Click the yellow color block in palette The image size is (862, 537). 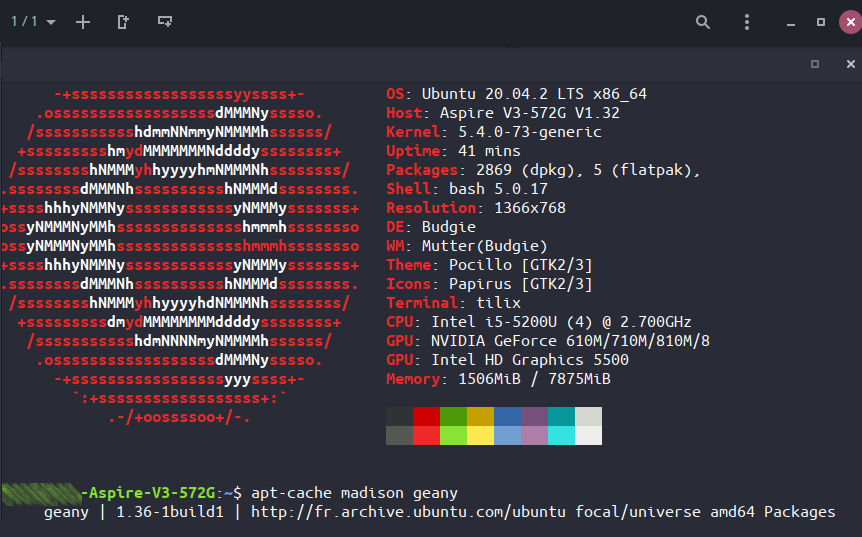pyautogui.click(x=480, y=417)
